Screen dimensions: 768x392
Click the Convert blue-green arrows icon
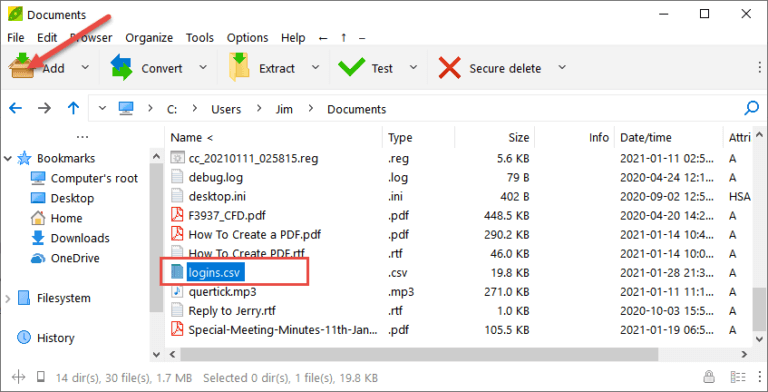(121, 68)
